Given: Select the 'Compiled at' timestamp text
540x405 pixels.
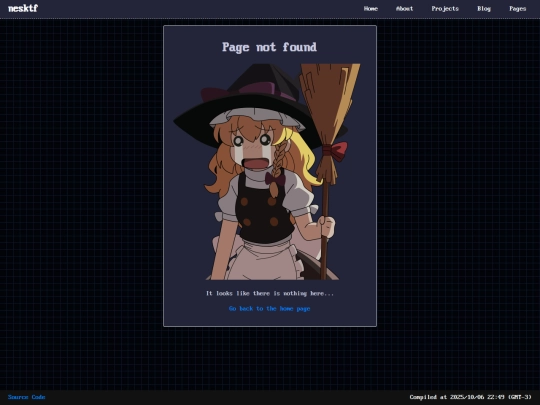Looking at the screenshot, I should (x=470, y=397).
